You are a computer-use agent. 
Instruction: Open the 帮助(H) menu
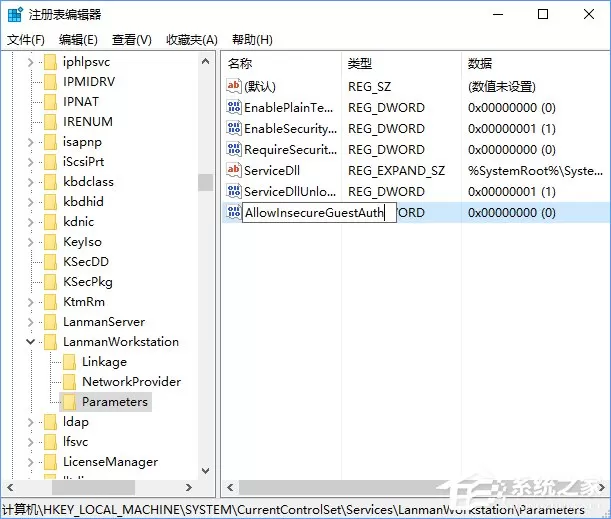click(252, 39)
